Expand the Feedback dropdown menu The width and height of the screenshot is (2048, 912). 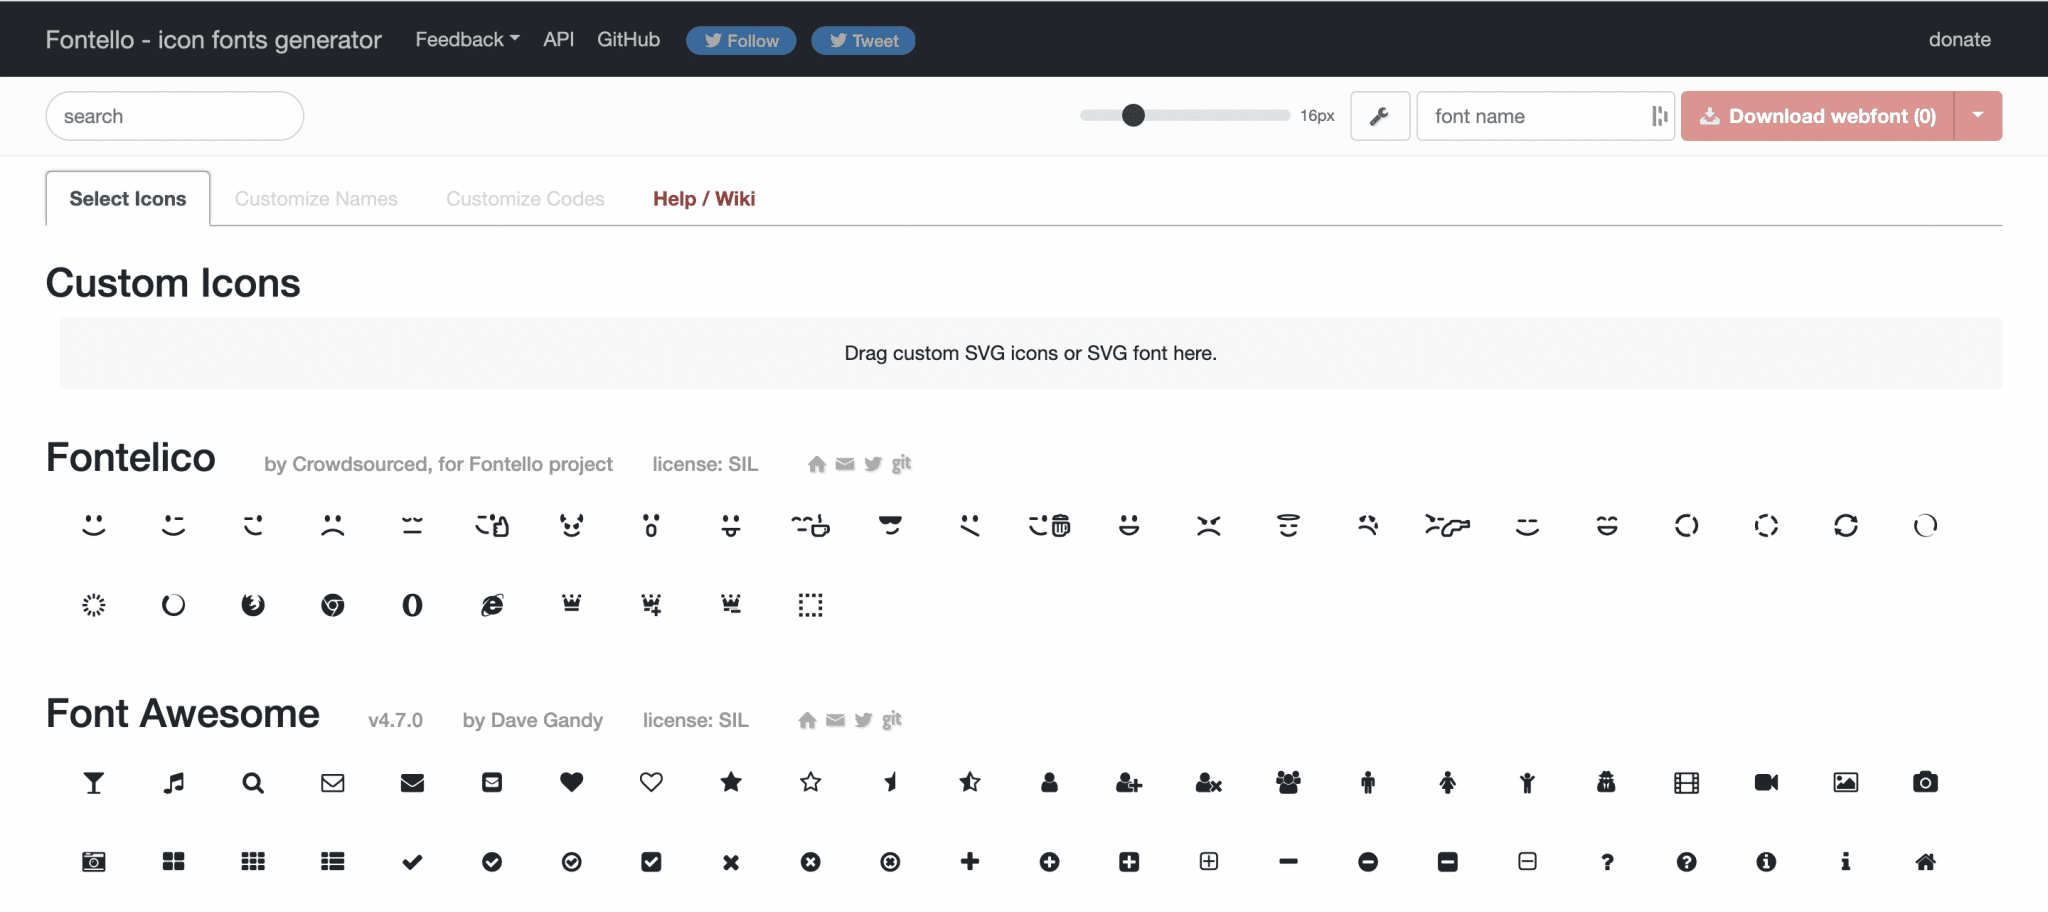coord(467,39)
